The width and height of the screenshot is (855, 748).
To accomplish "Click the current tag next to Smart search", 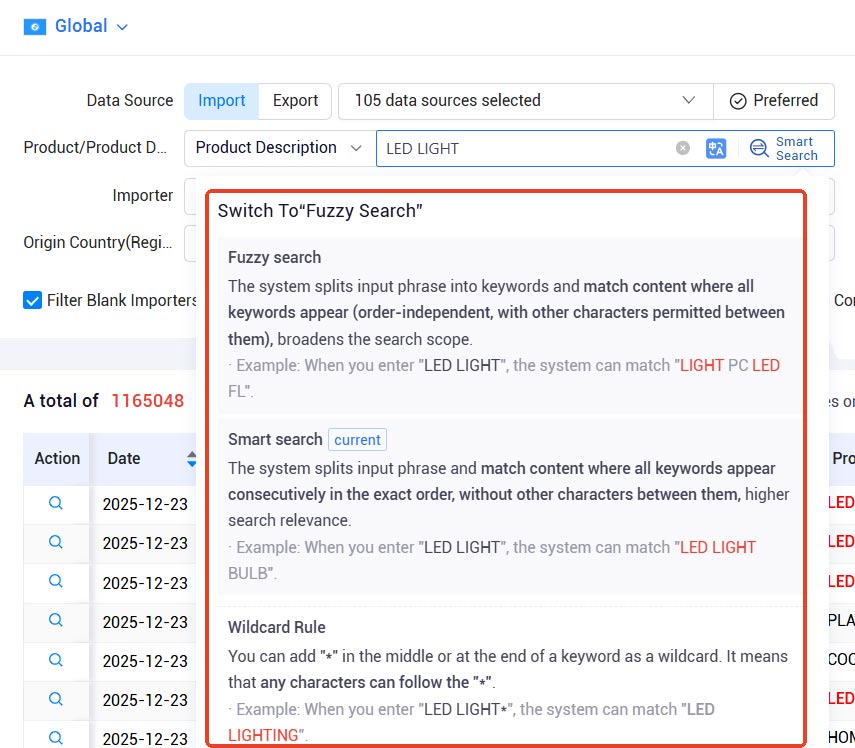I will pyautogui.click(x=357, y=439).
